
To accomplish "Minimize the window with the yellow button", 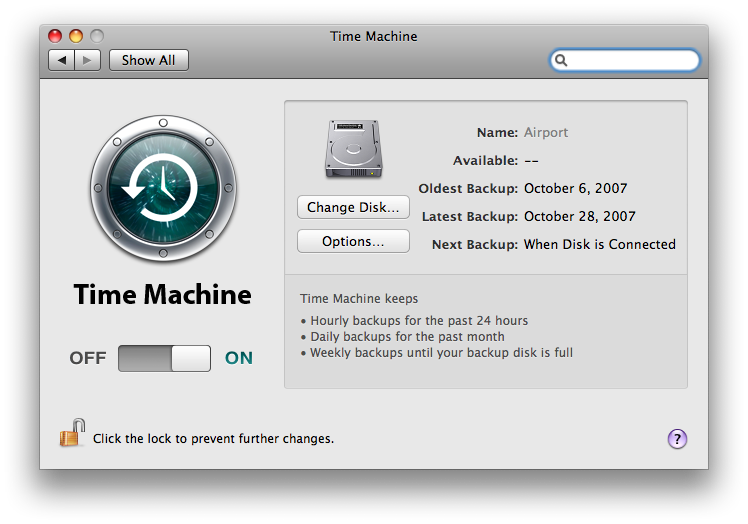I will click(x=76, y=36).
